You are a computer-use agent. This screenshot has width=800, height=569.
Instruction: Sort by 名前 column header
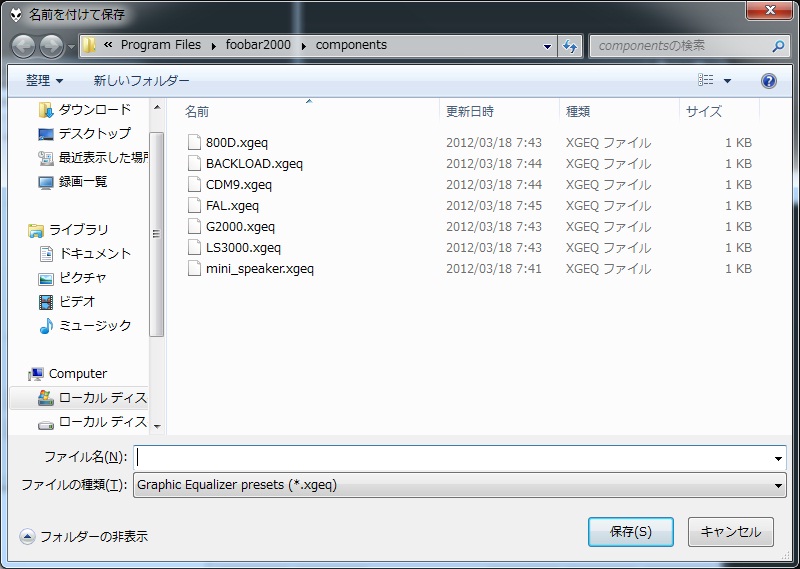197,111
